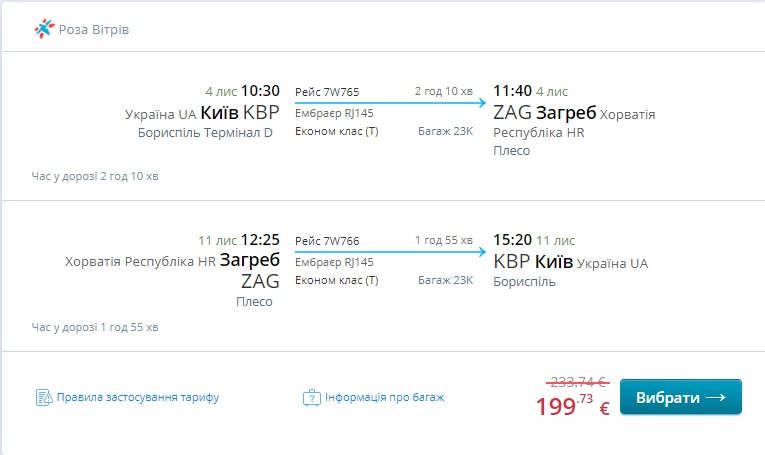Click the baggage info suitcase icon

(310, 397)
